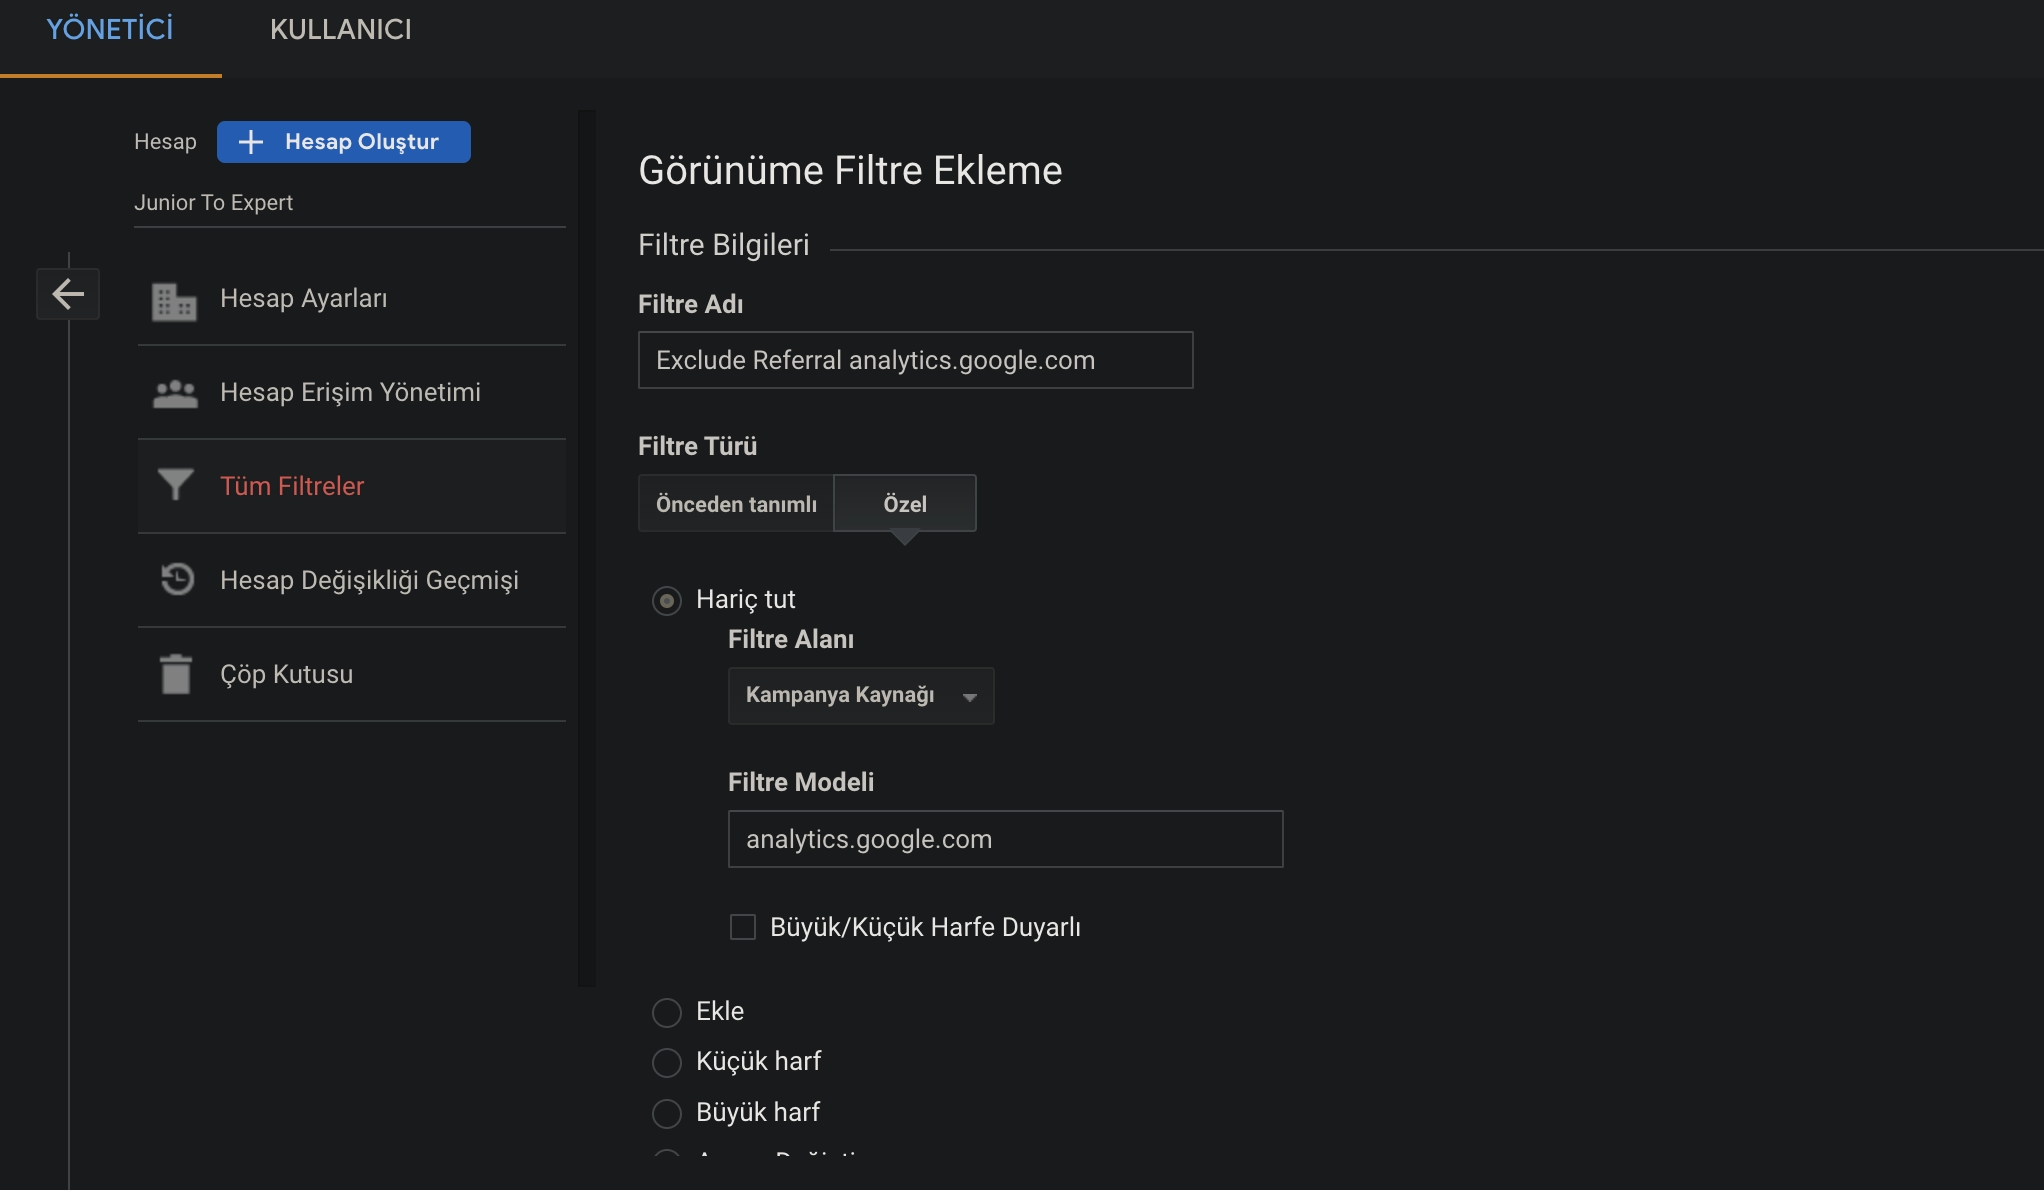
Task: Click the people icon for Hesap Erişim Yönetimi
Action: pos(175,393)
